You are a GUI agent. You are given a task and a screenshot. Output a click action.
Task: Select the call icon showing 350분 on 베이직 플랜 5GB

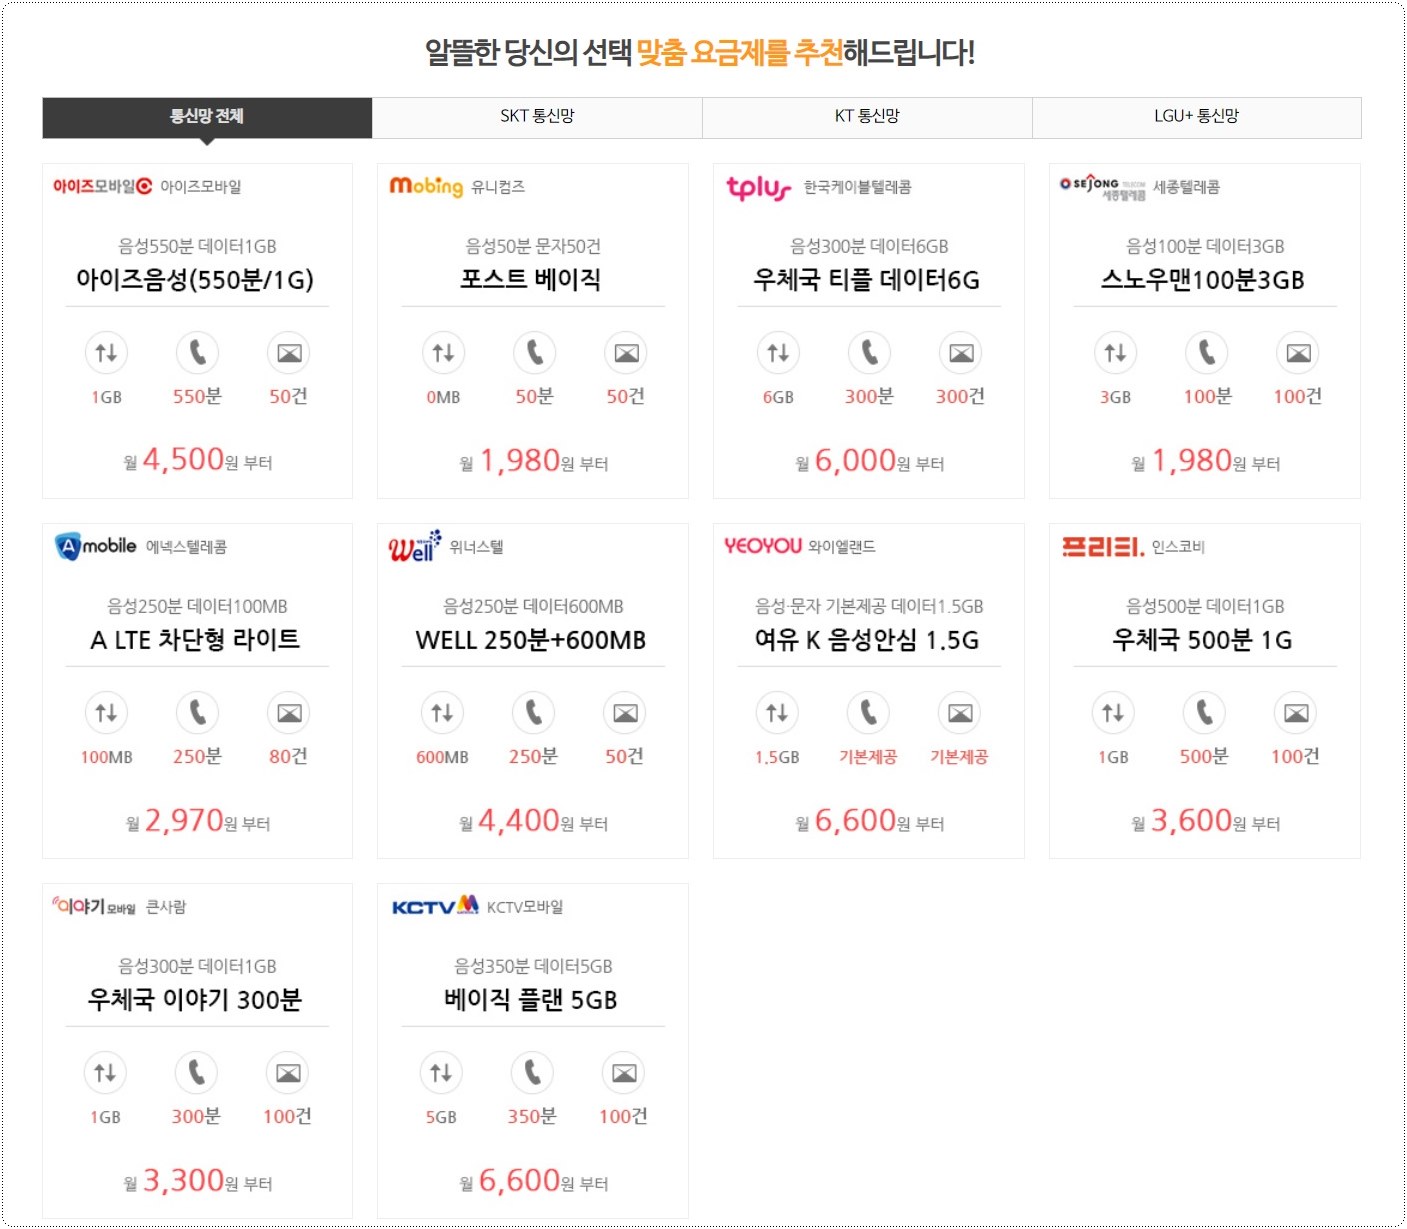coord(533,1072)
